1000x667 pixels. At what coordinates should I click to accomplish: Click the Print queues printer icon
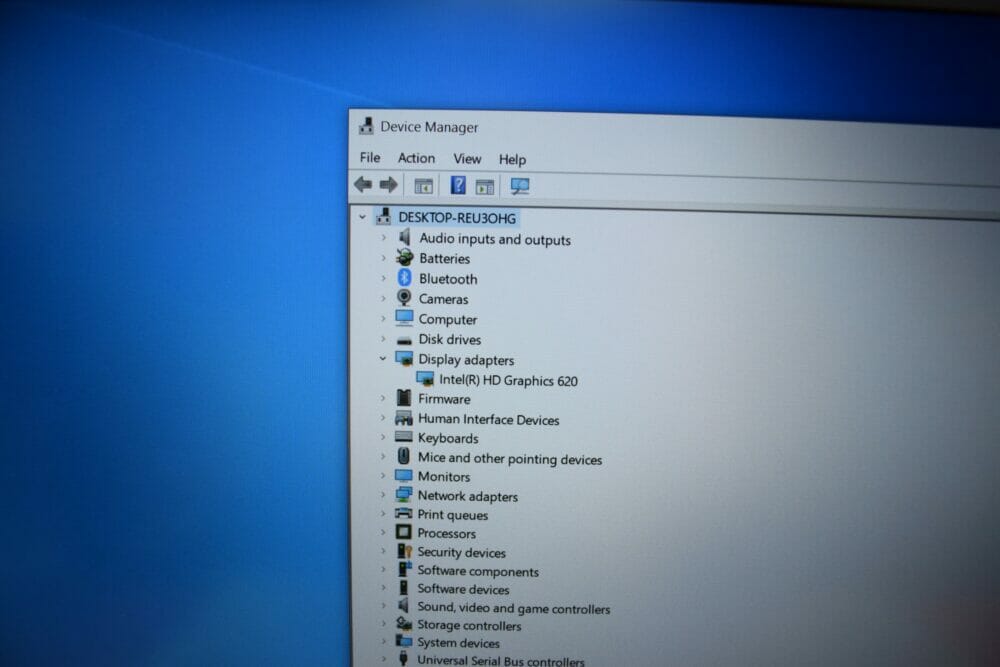[404, 513]
